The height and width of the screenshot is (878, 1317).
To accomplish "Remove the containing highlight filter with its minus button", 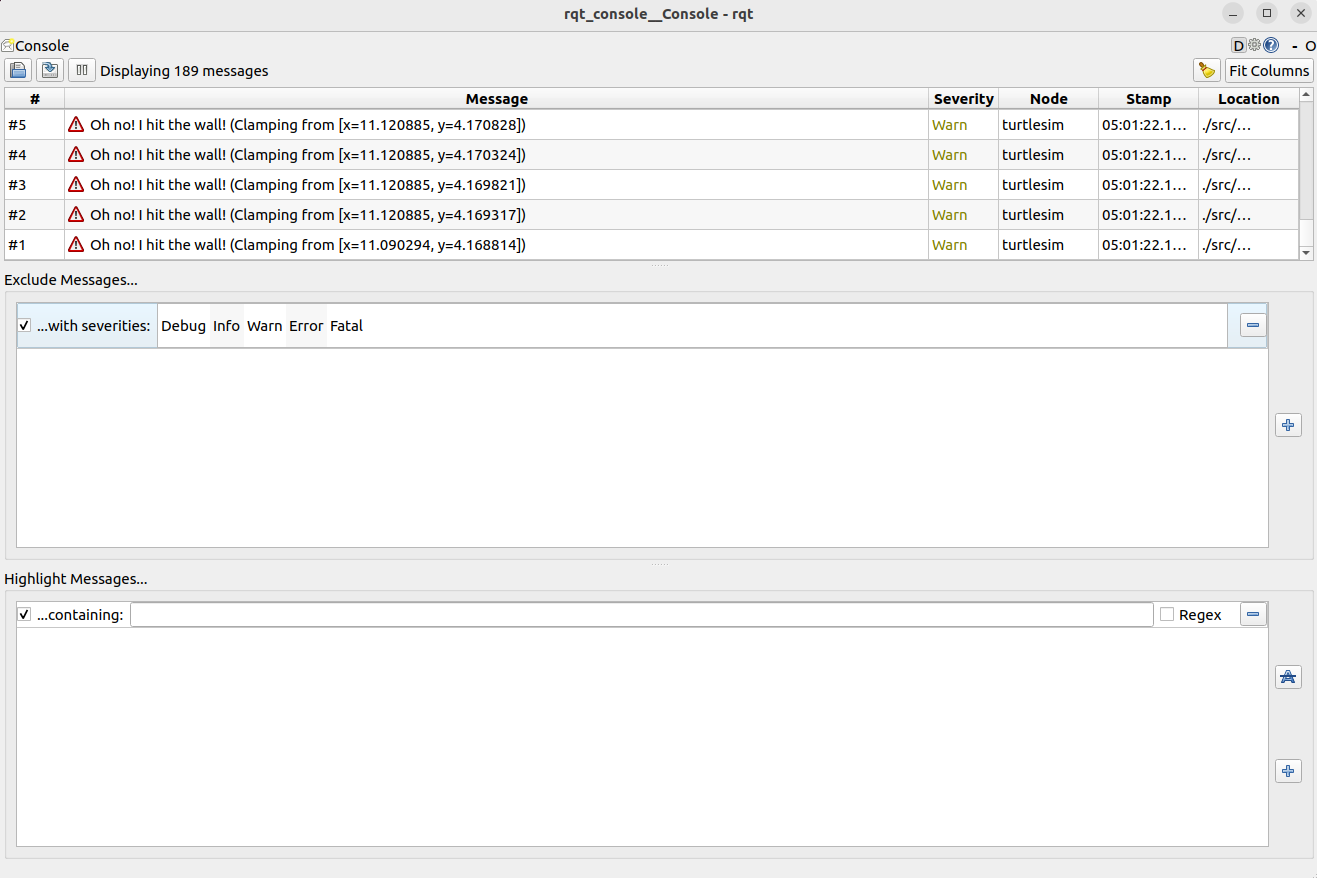I will coord(1253,615).
